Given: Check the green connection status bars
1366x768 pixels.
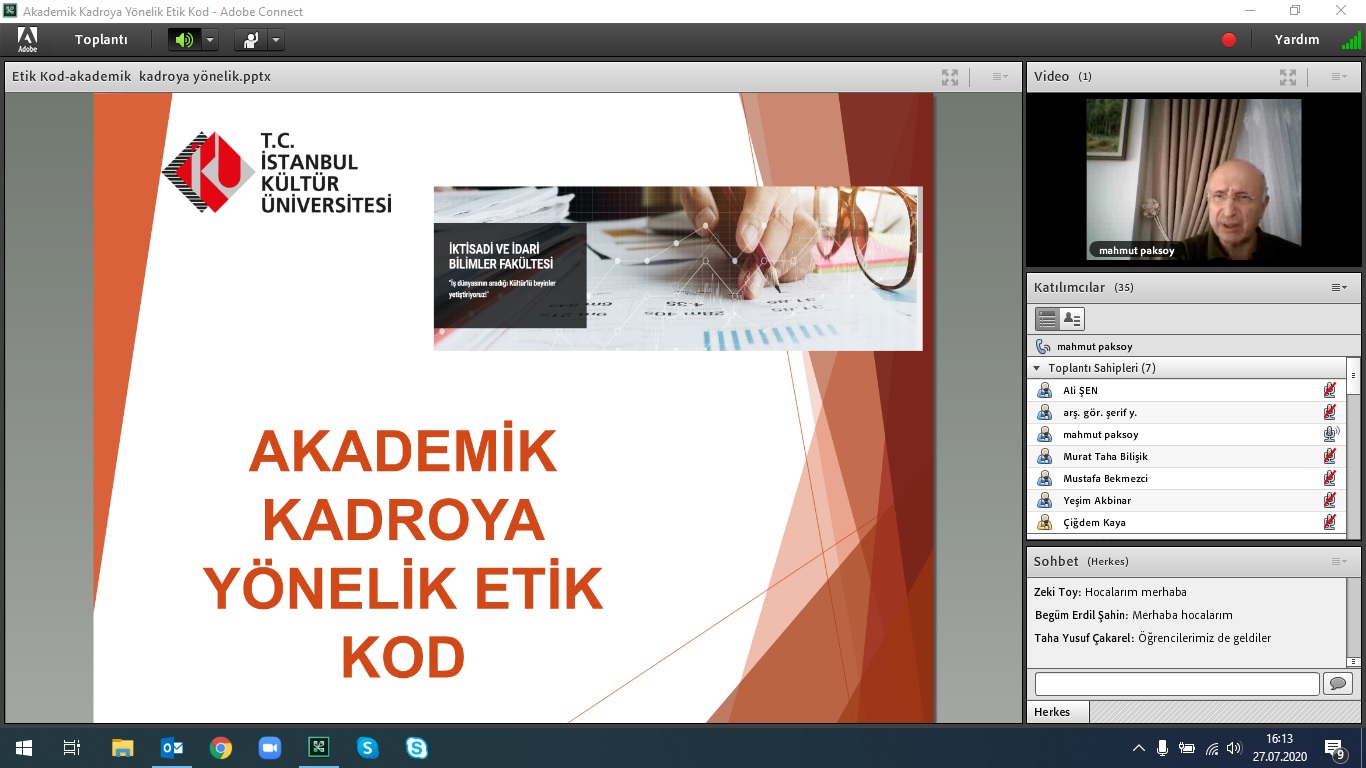Looking at the screenshot, I should (1350, 41).
